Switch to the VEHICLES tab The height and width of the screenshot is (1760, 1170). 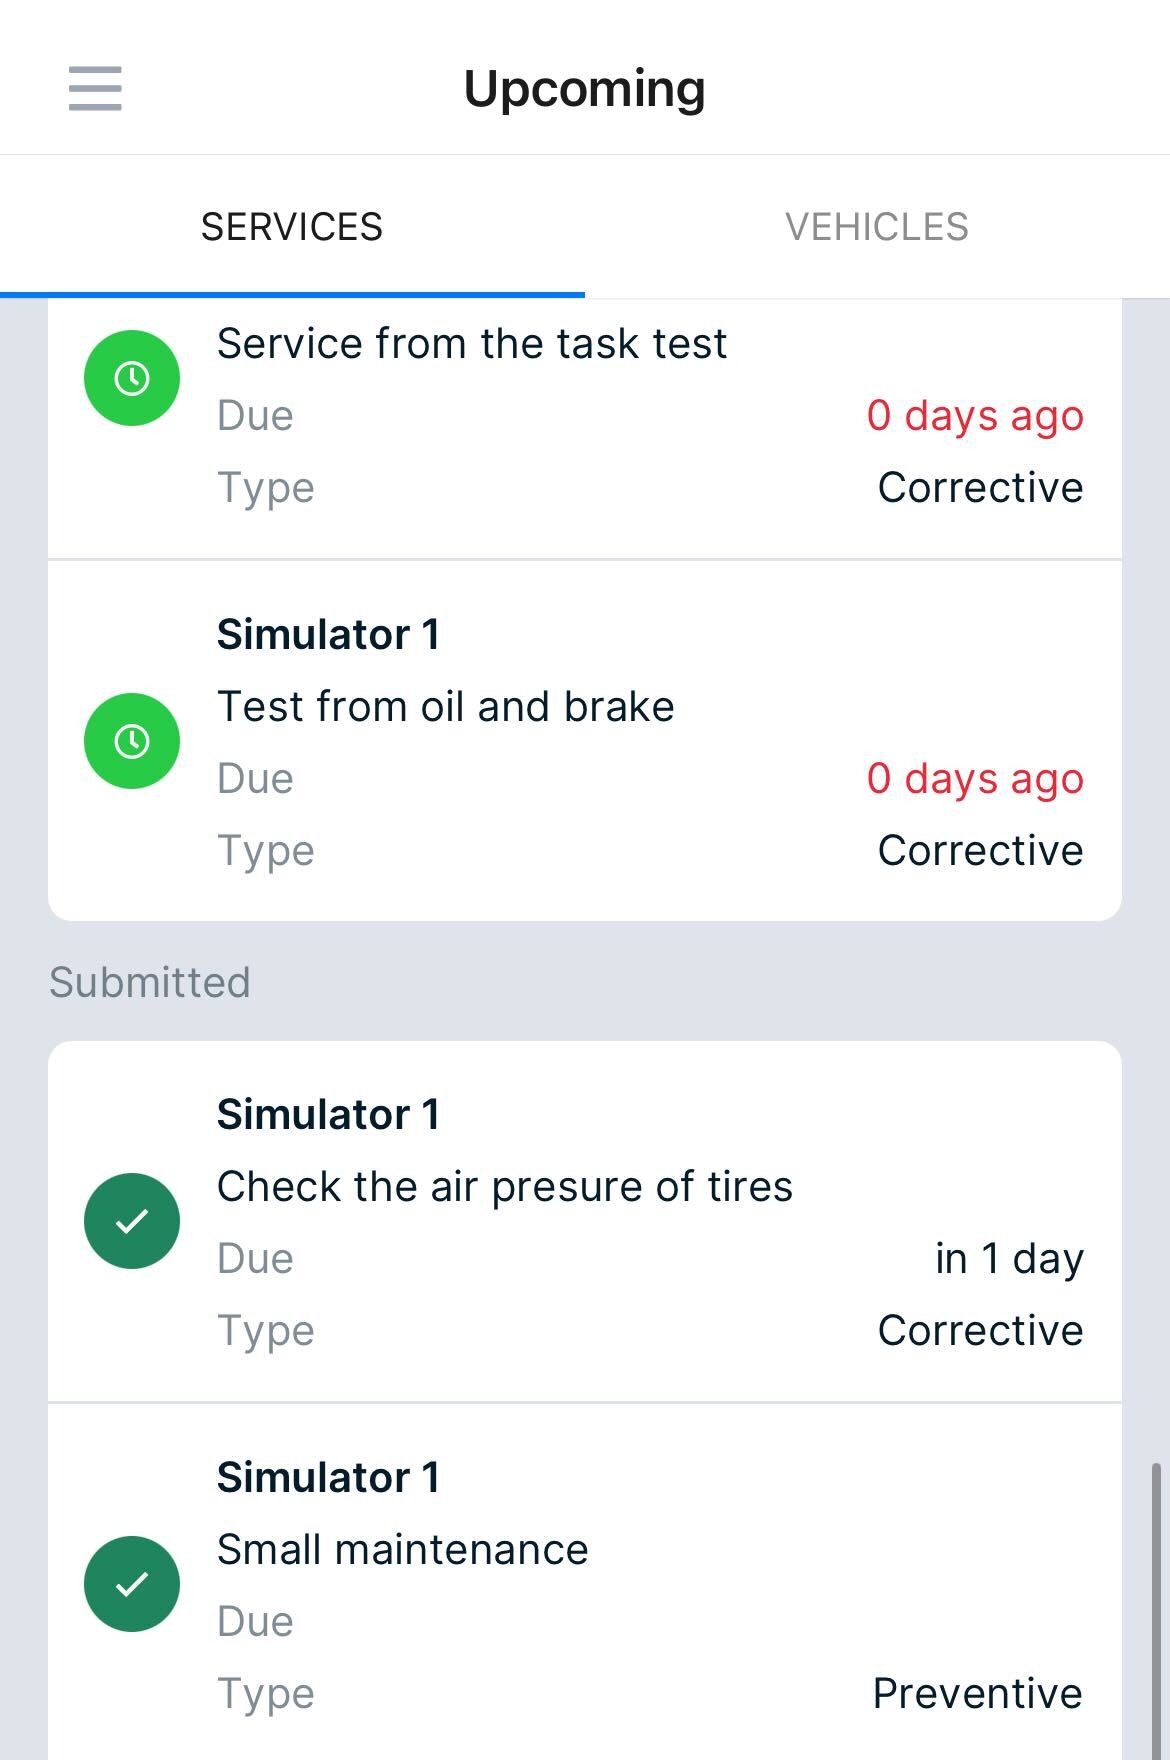[877, 225]
